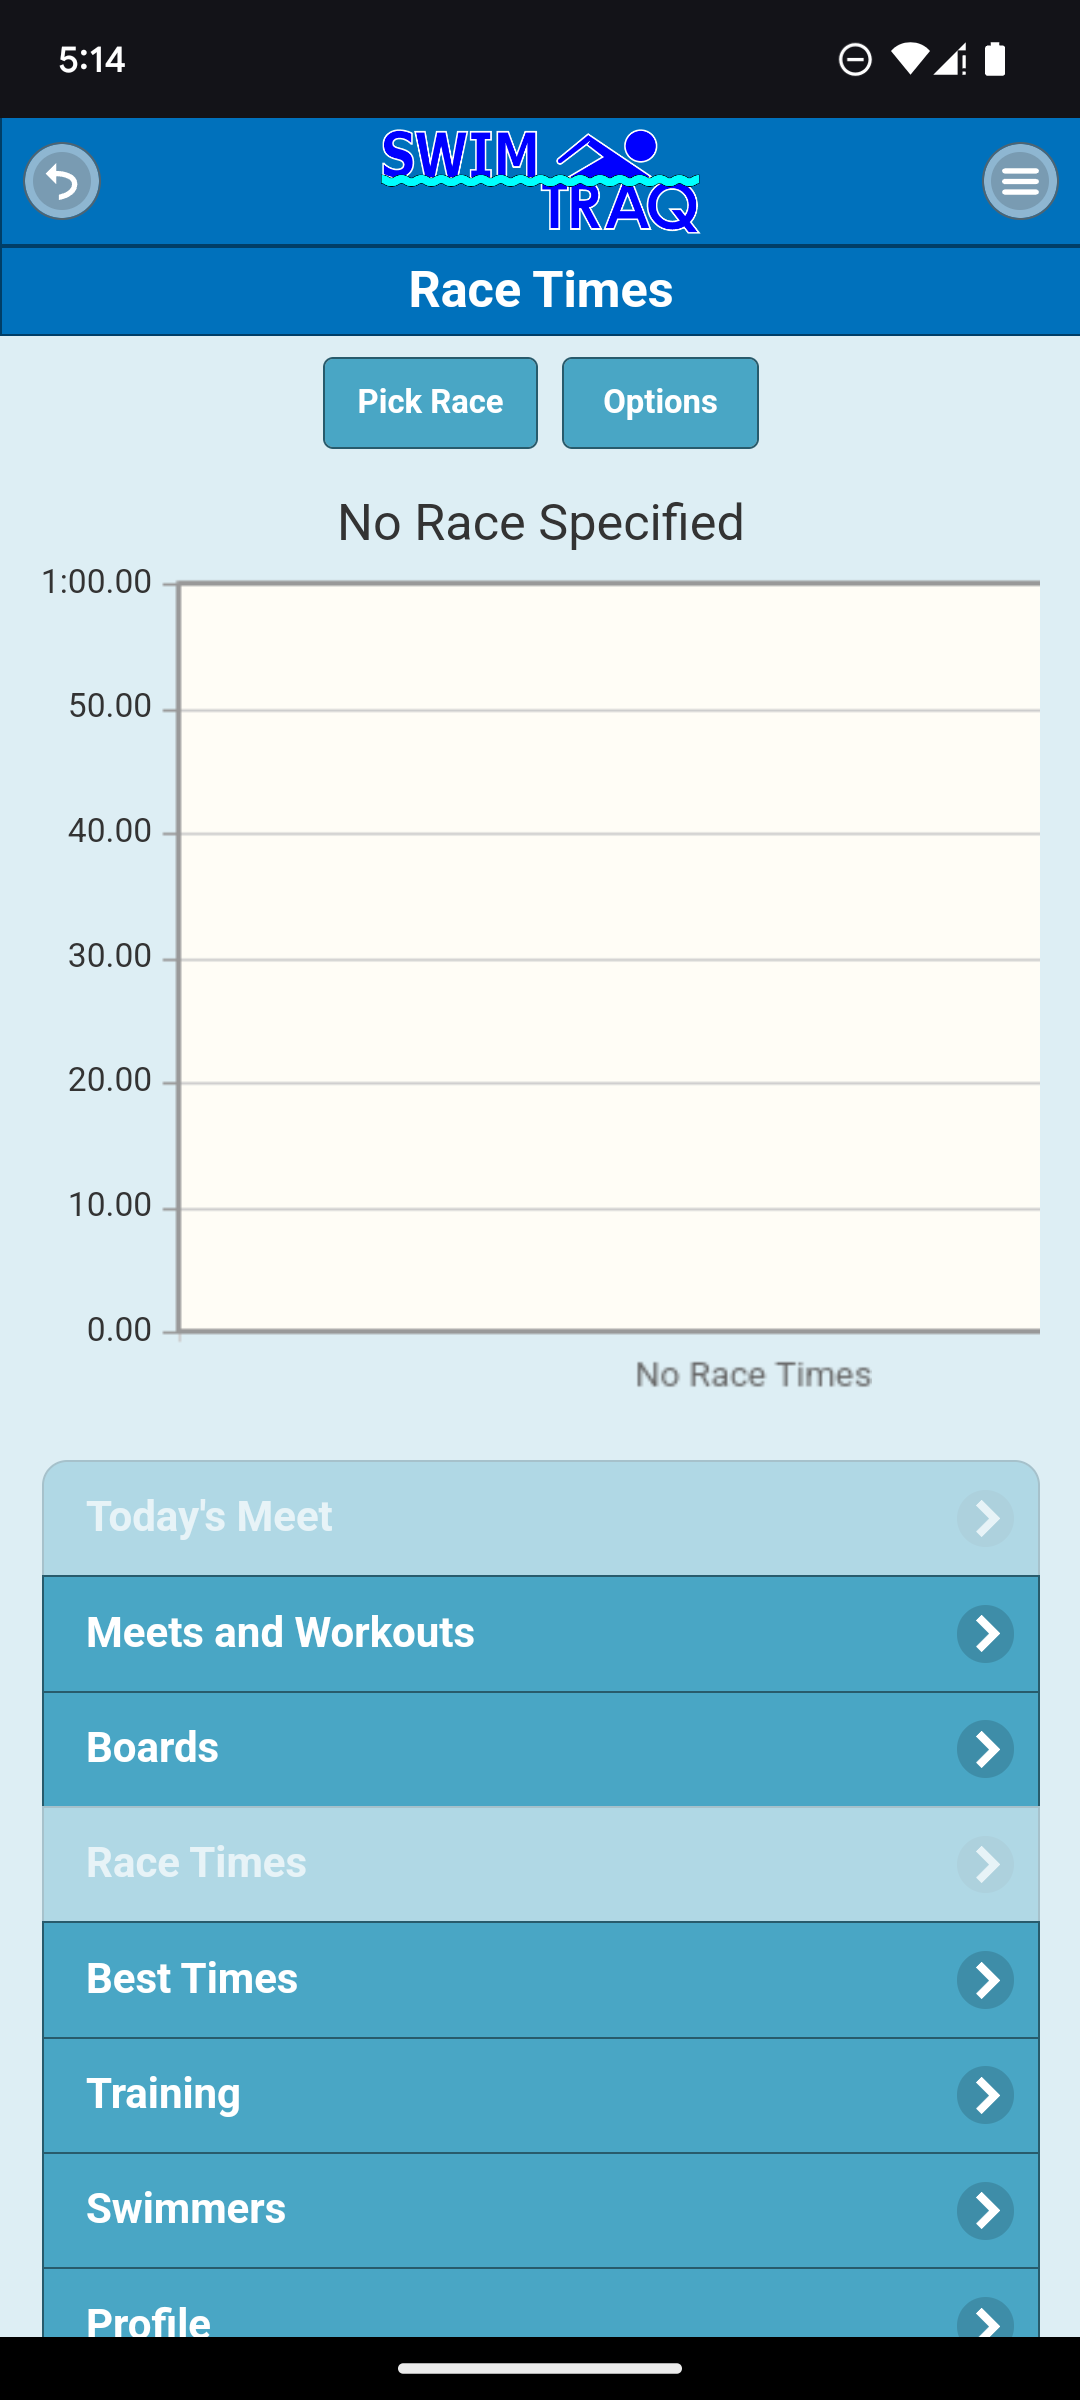
Task: Tap the Training chevron arrow icon
Action: tap(985, 2095)
